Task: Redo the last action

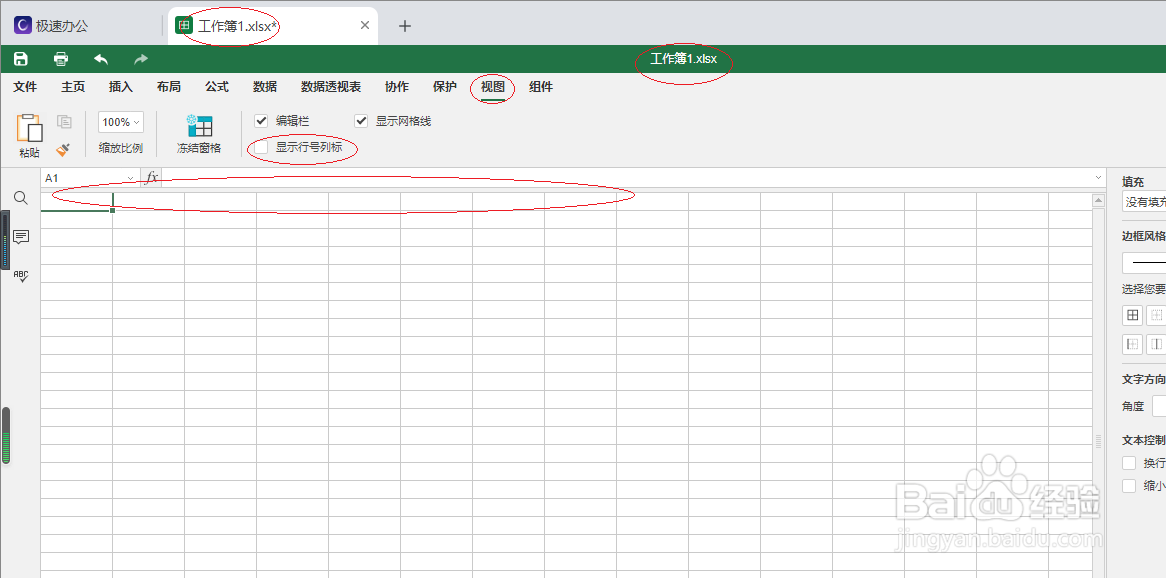Action: [x=139, y=58]
